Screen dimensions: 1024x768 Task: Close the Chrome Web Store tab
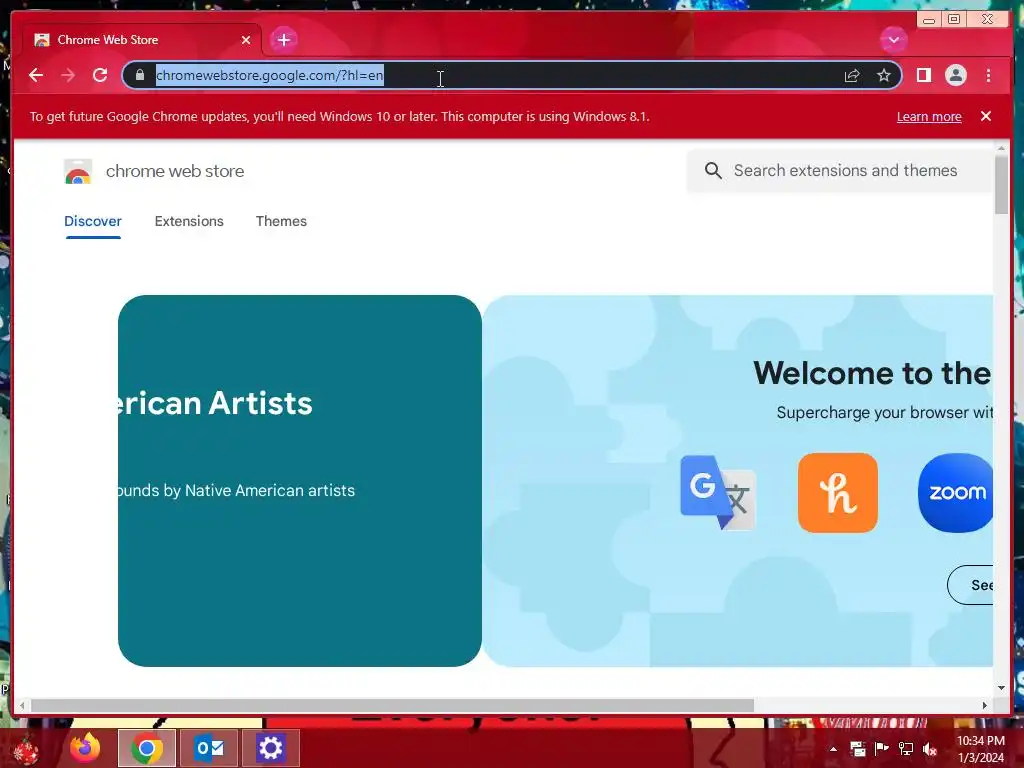pos(246,40)
